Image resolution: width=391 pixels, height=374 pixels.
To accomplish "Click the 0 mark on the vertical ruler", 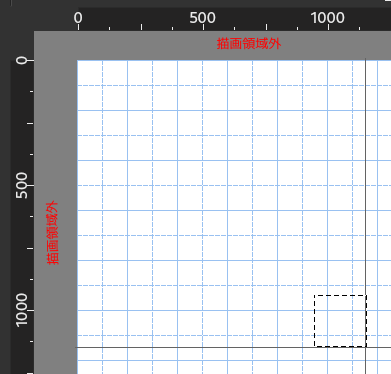I will (x=21, y=60).
